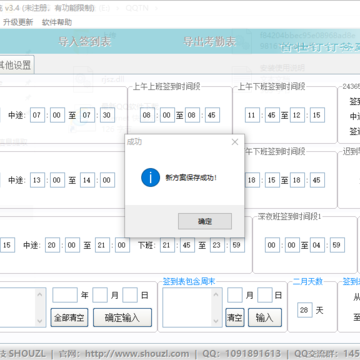This screenshot has height=360, width=360.
Task: Click the 下午下班 start minute field 15
Action: tap(272, 180)
